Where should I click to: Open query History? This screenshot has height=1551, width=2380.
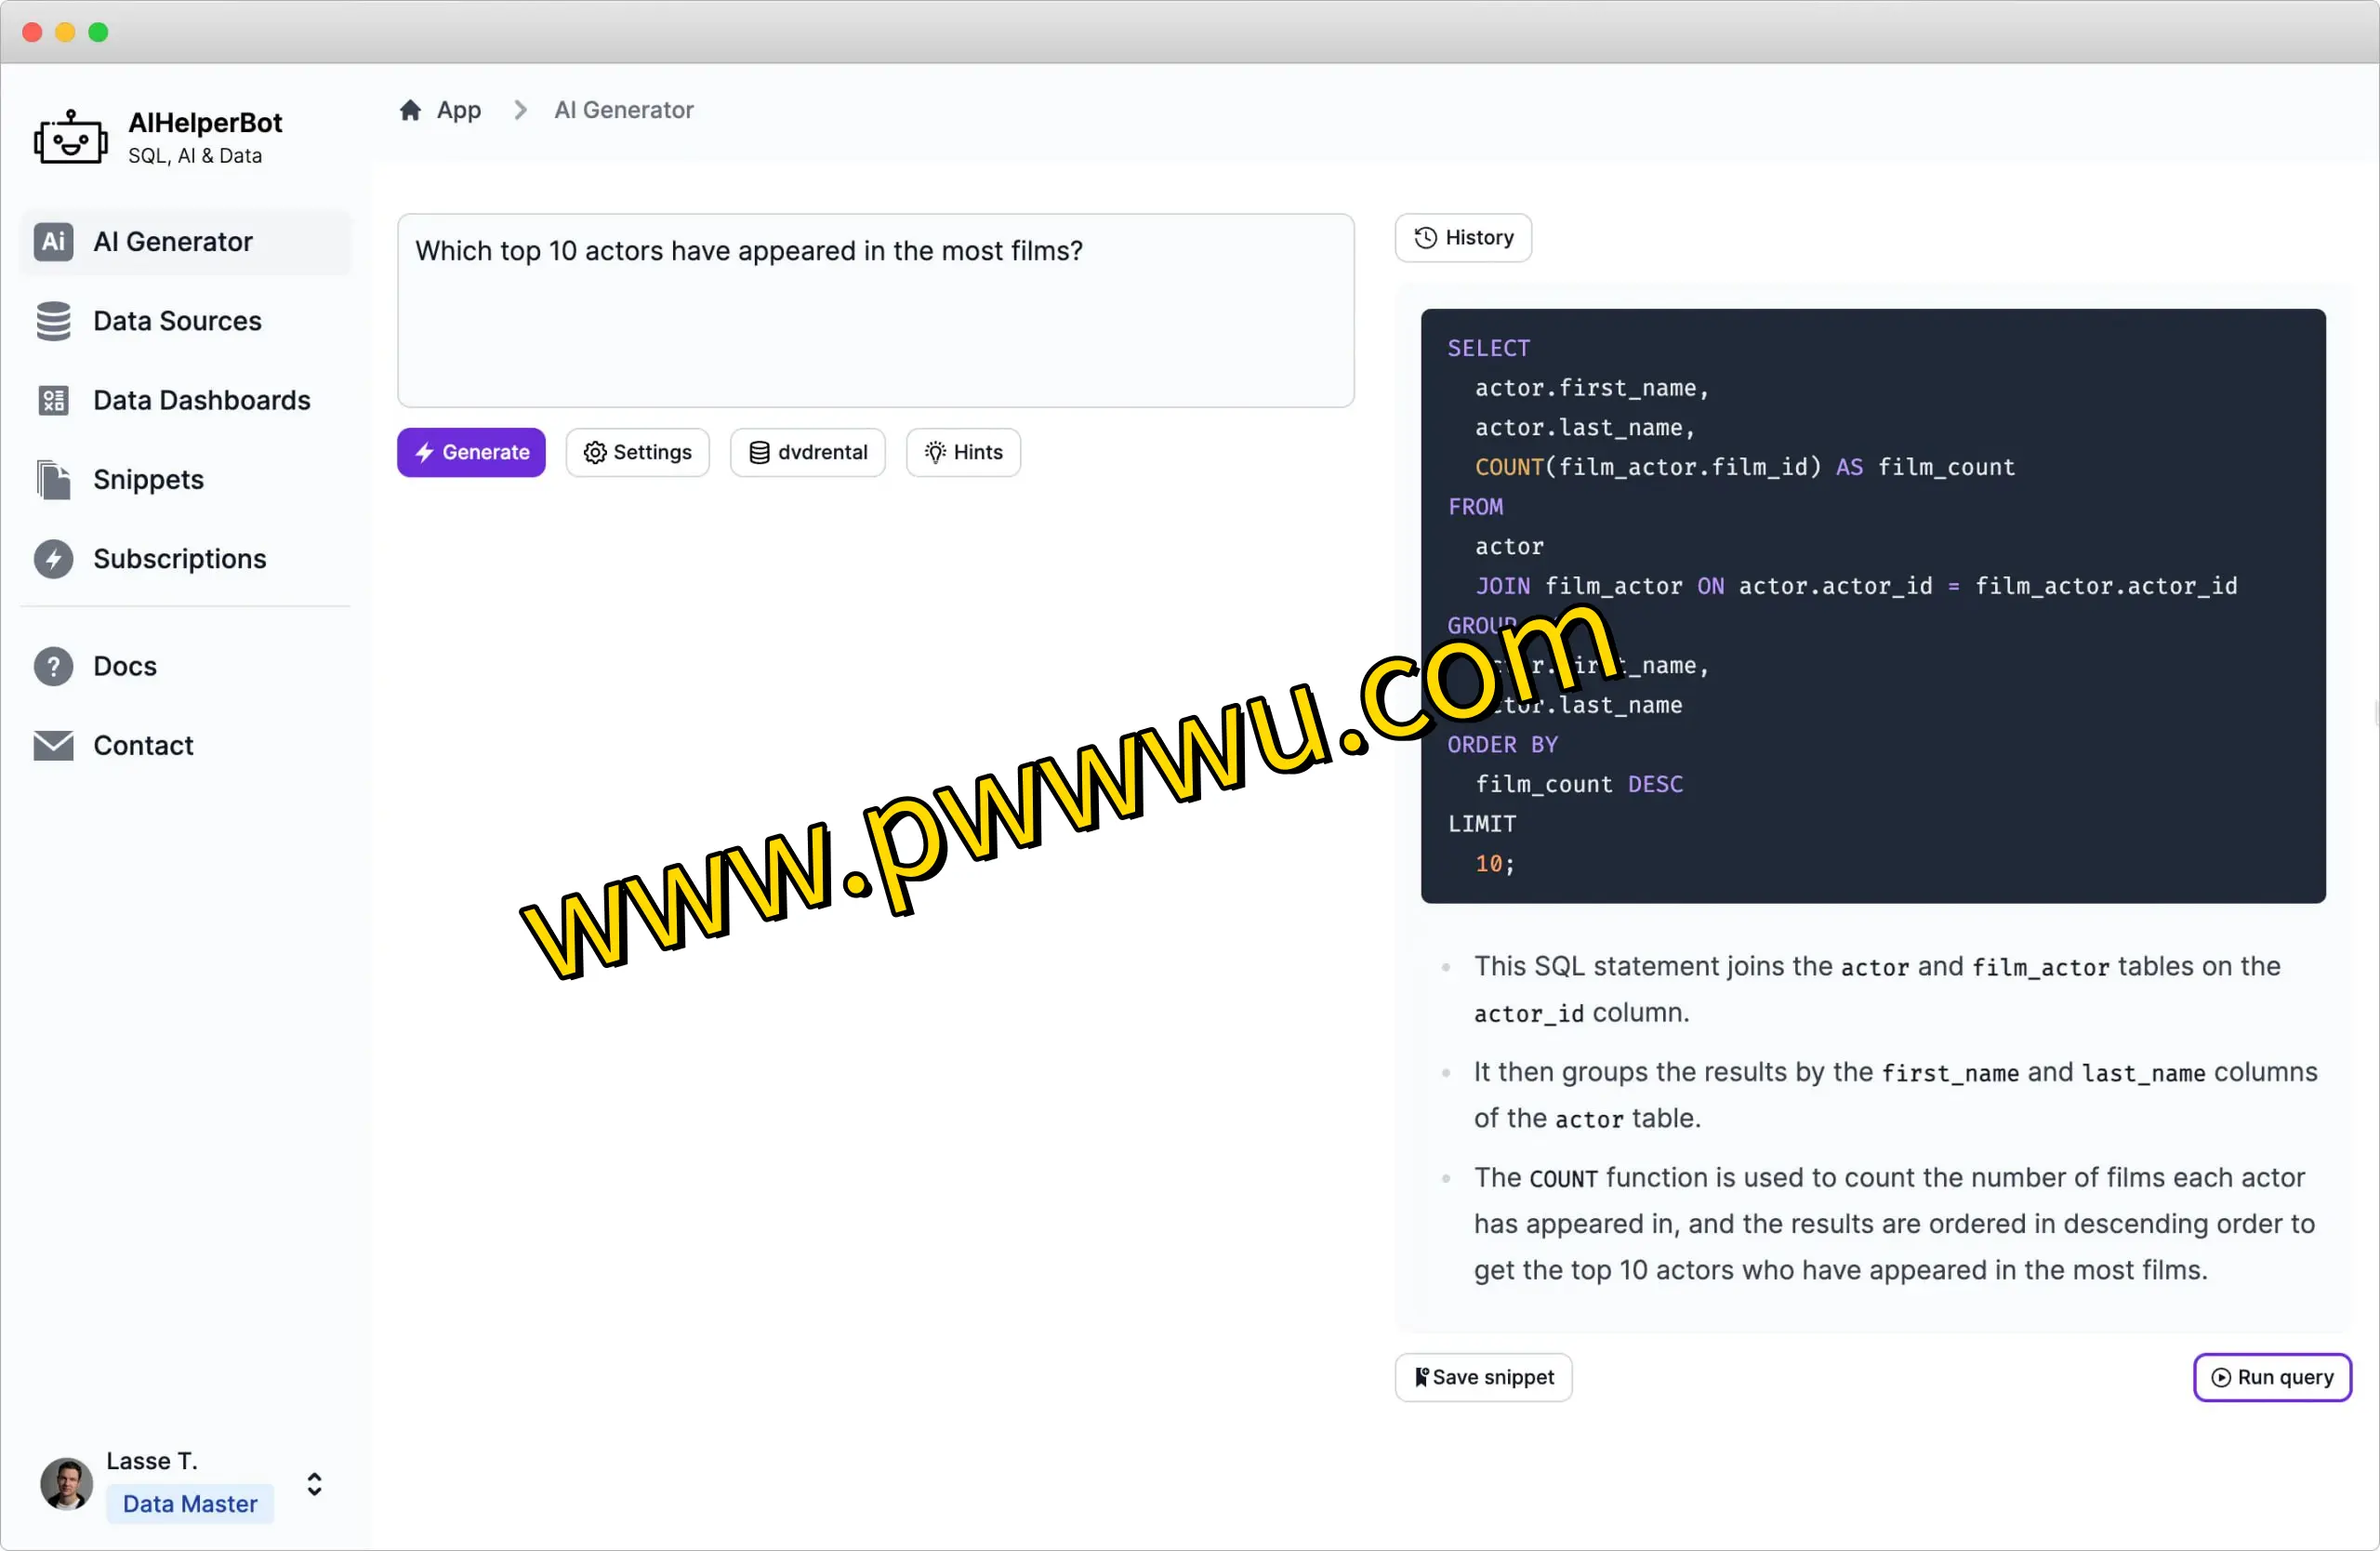tap(1463, 238)
